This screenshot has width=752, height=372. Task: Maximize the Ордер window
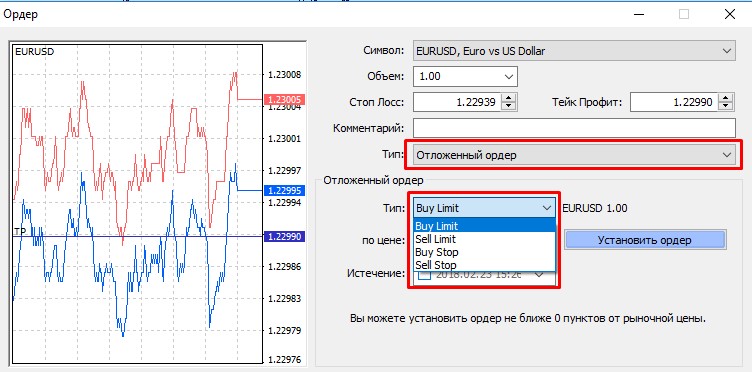point(684,14)
